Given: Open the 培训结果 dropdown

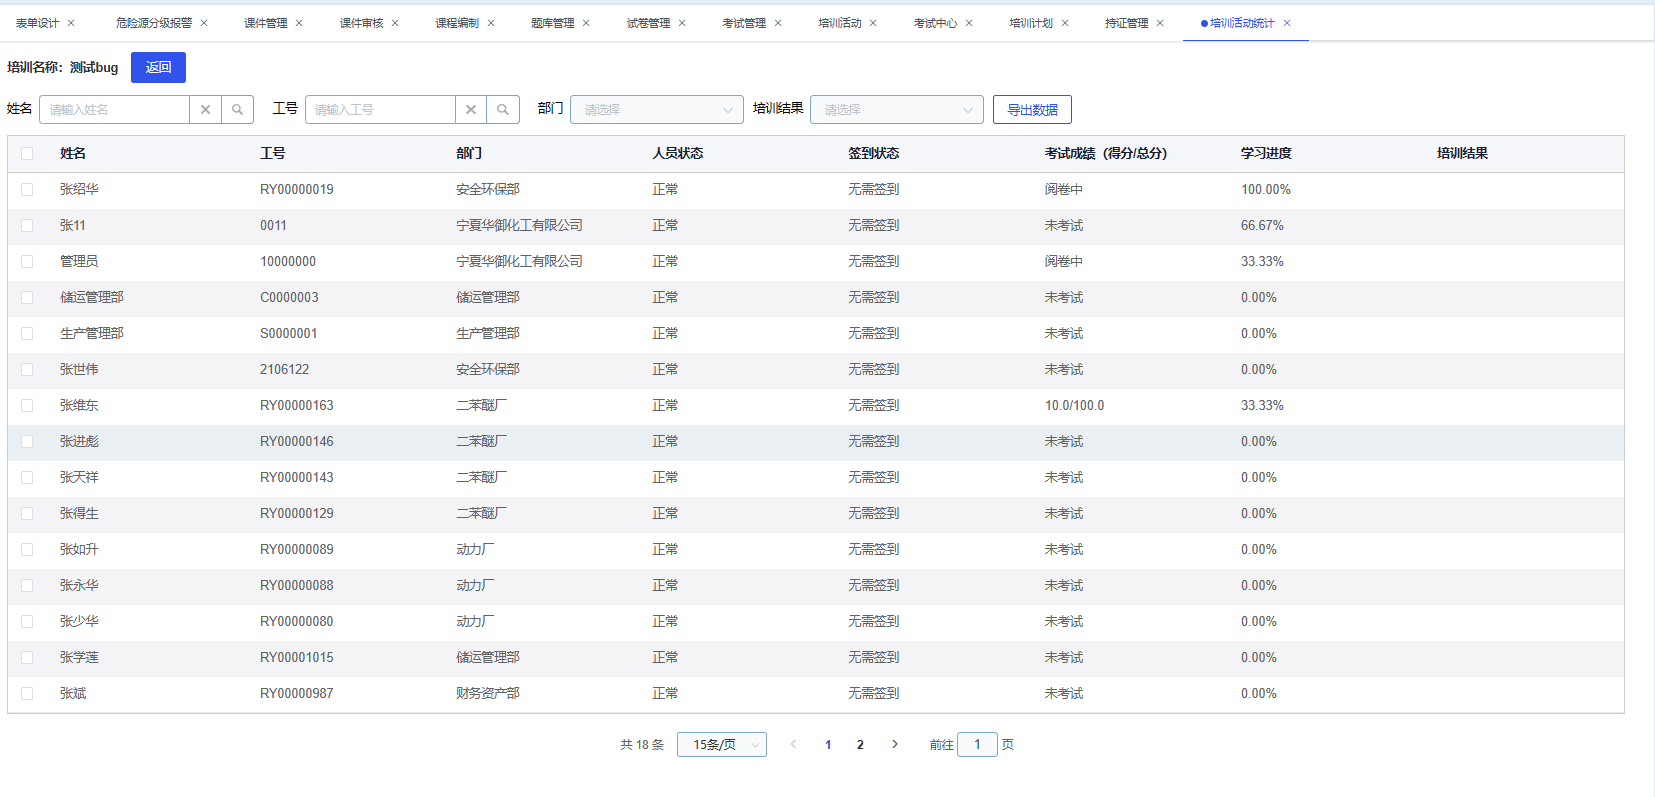Looking at the screenshot, I should click(x=896, y=110).
